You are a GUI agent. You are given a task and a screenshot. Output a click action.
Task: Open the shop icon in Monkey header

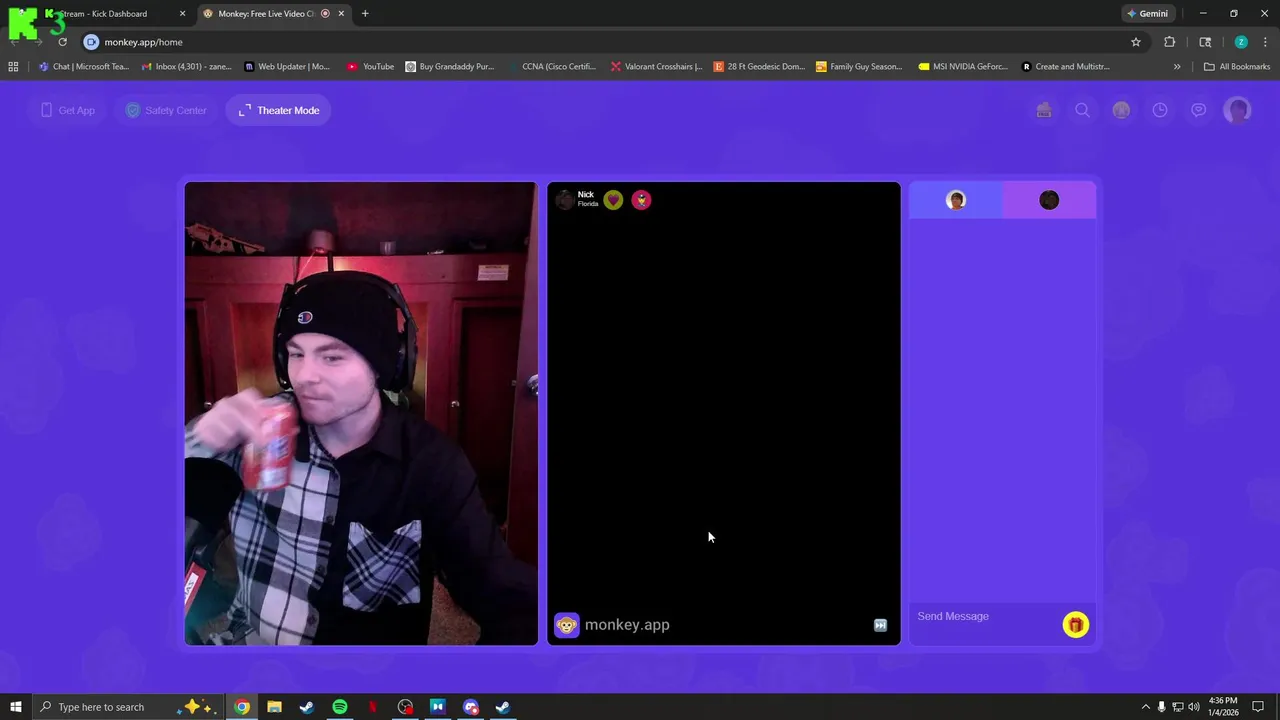[1044, 110]
